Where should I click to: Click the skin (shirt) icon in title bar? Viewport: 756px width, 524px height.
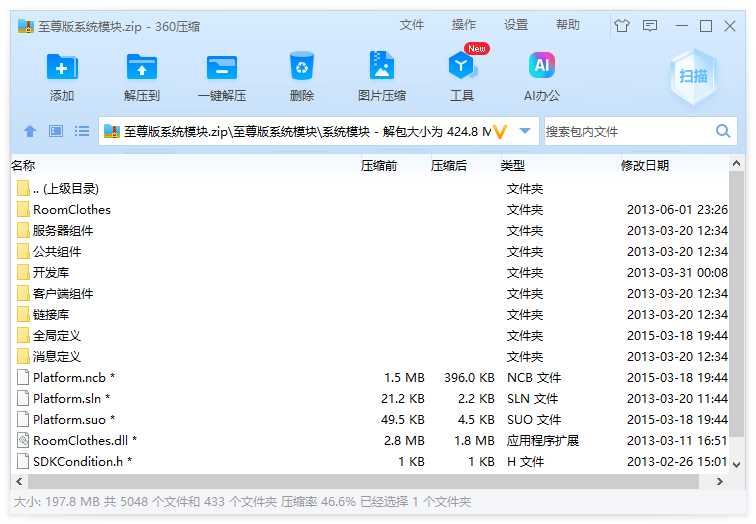[x=621, y=25]
